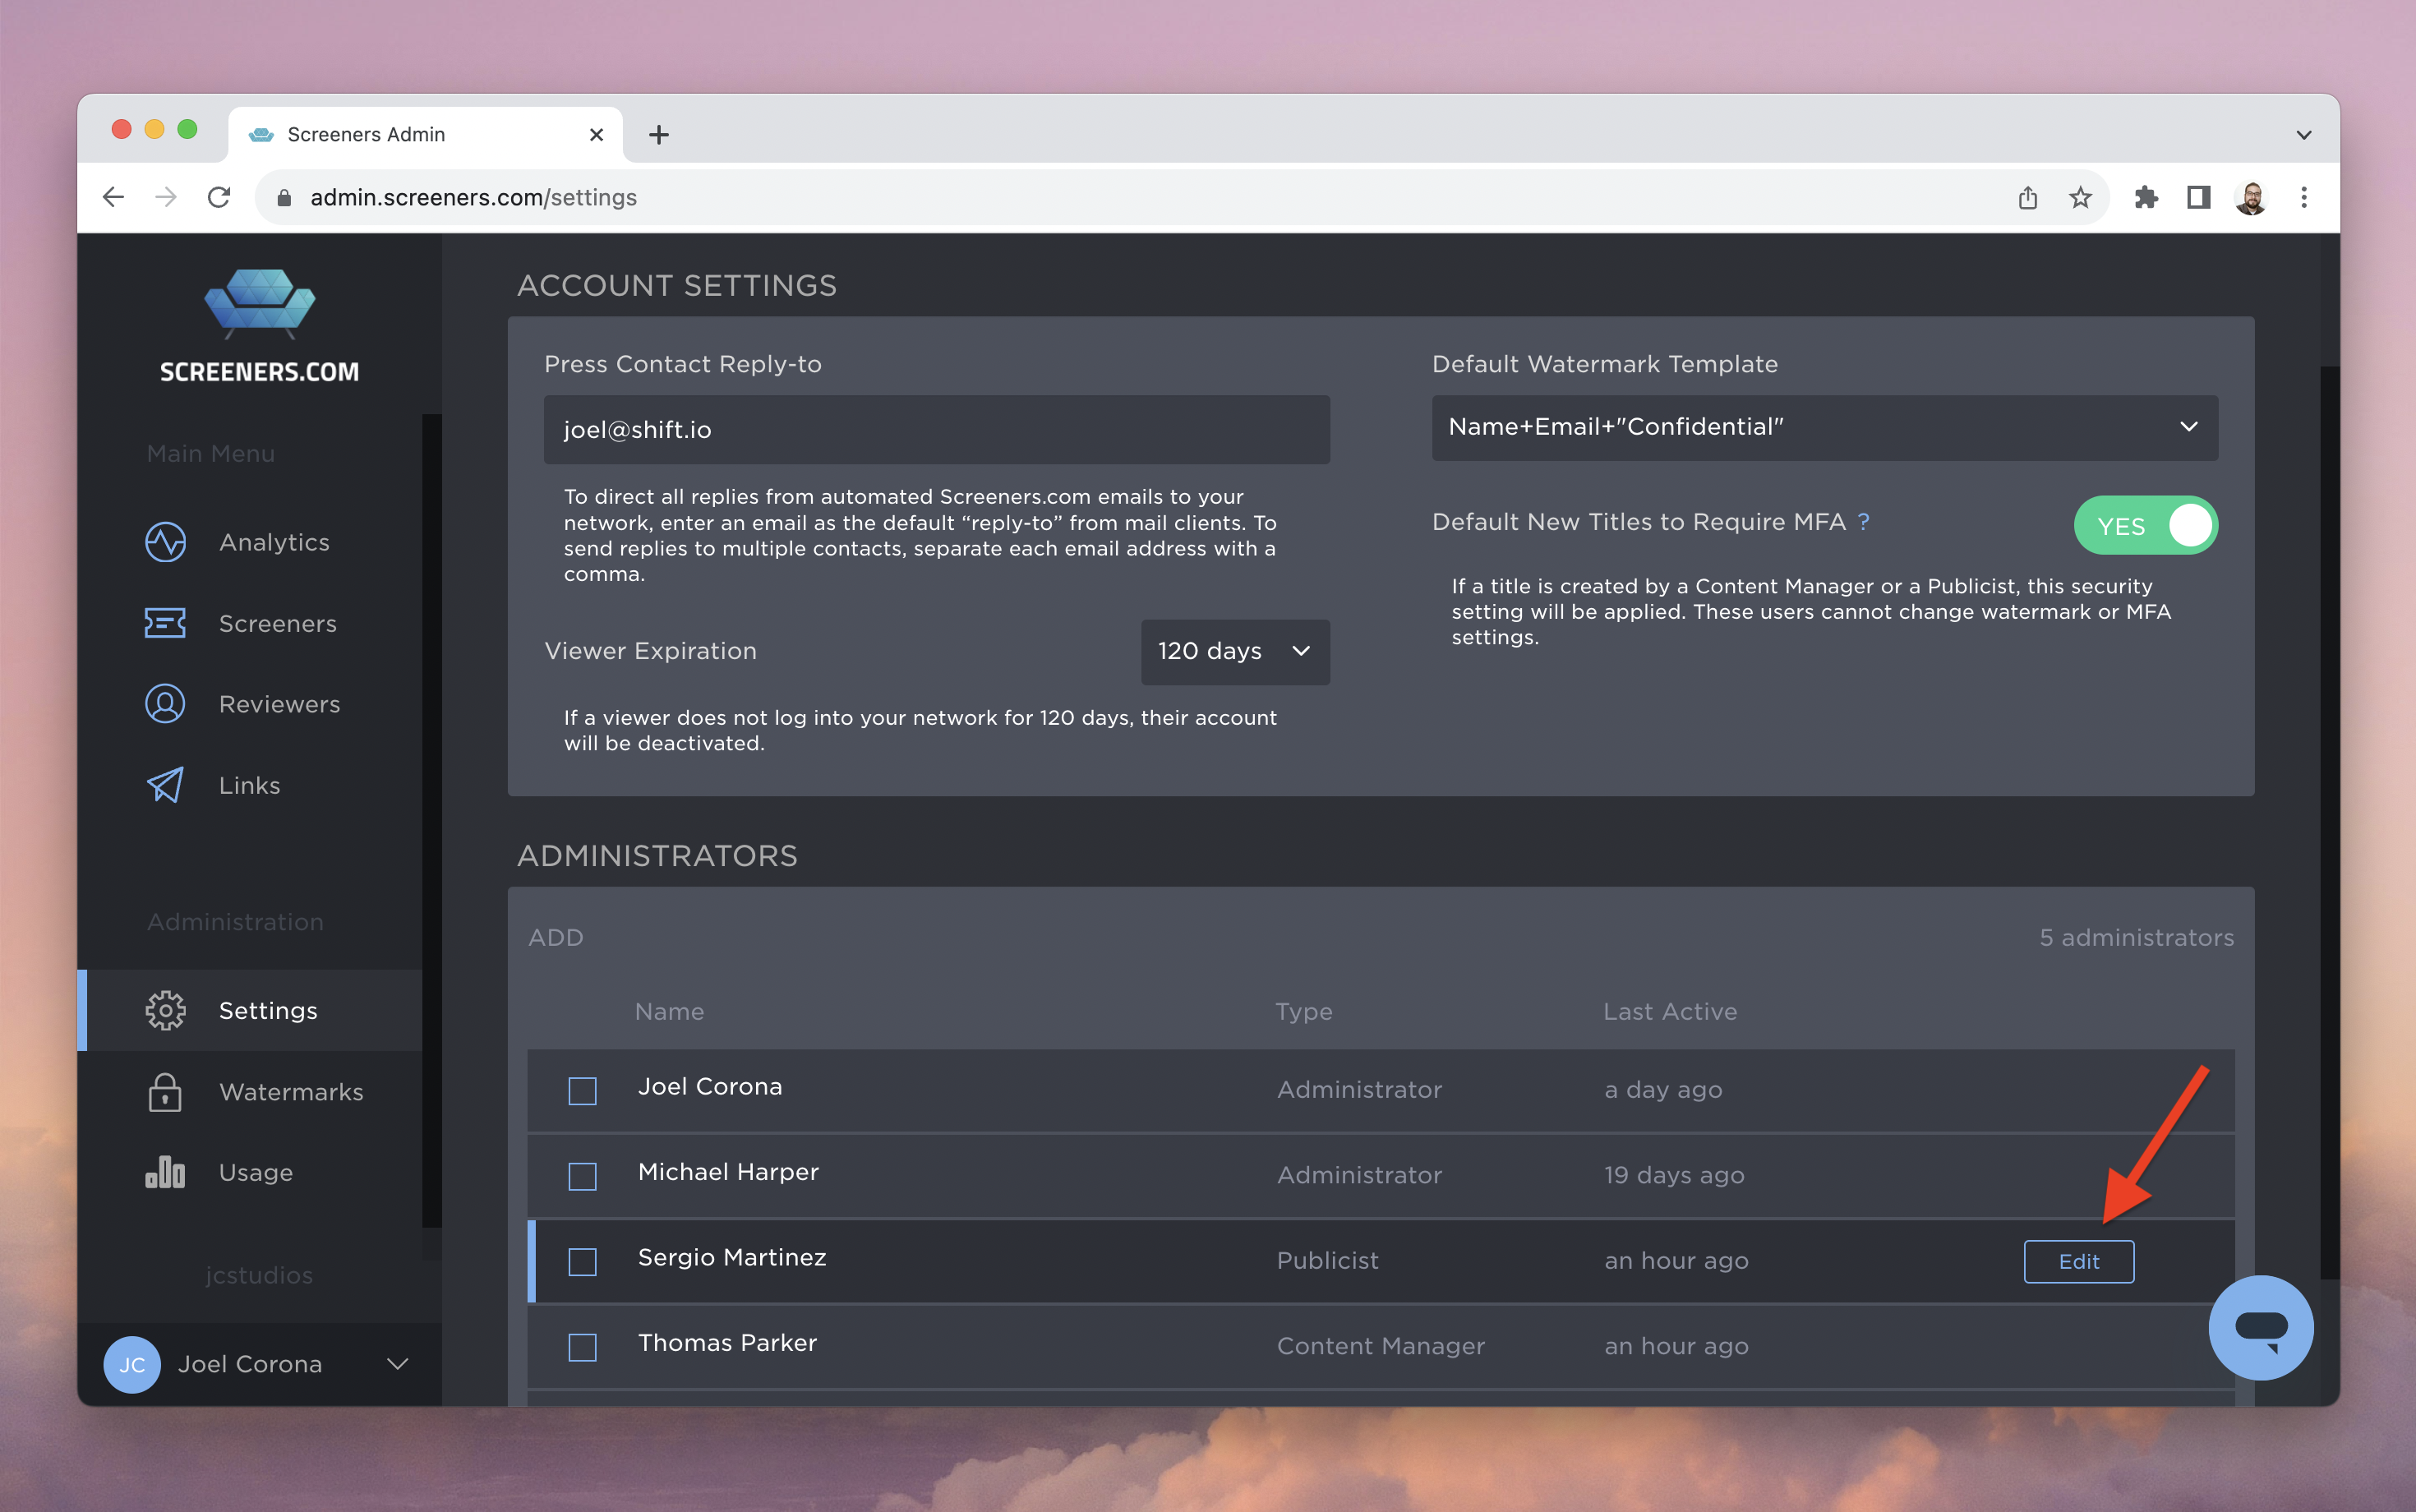
Task: Click the Press Contact Reply-to field
Action: [x=936, y=429]
